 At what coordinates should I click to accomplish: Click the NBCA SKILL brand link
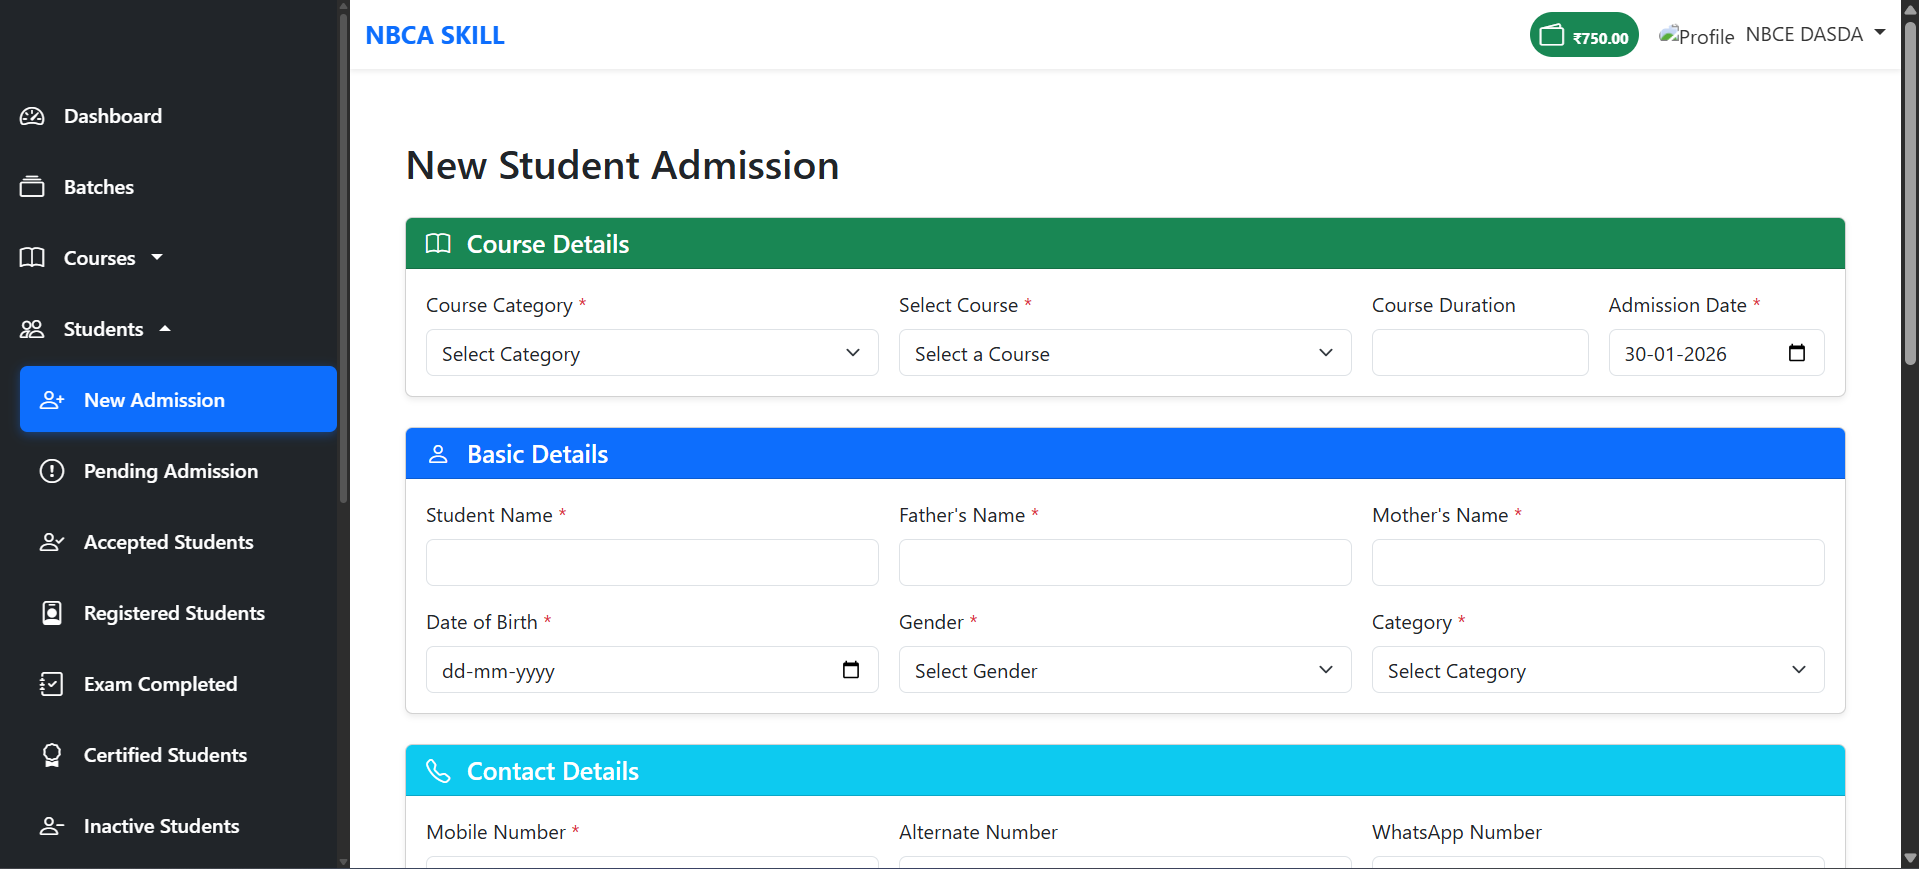[435, 35]
